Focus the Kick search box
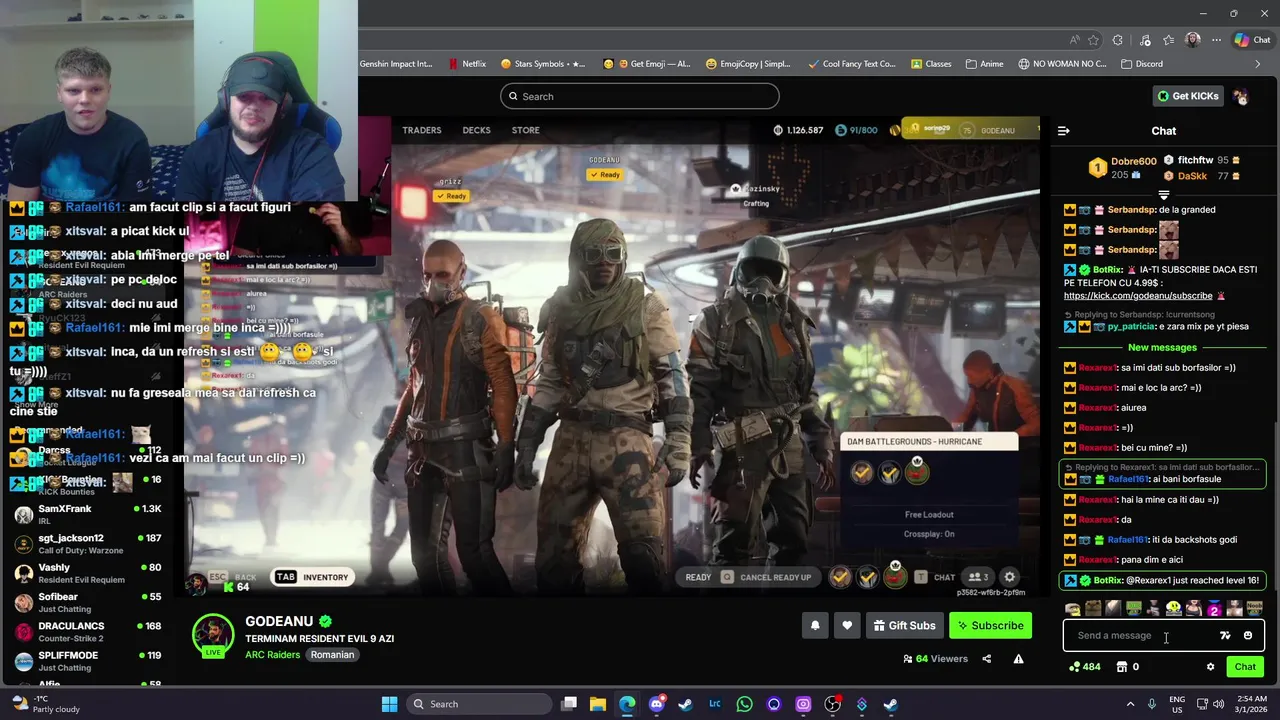 (640, 96)
